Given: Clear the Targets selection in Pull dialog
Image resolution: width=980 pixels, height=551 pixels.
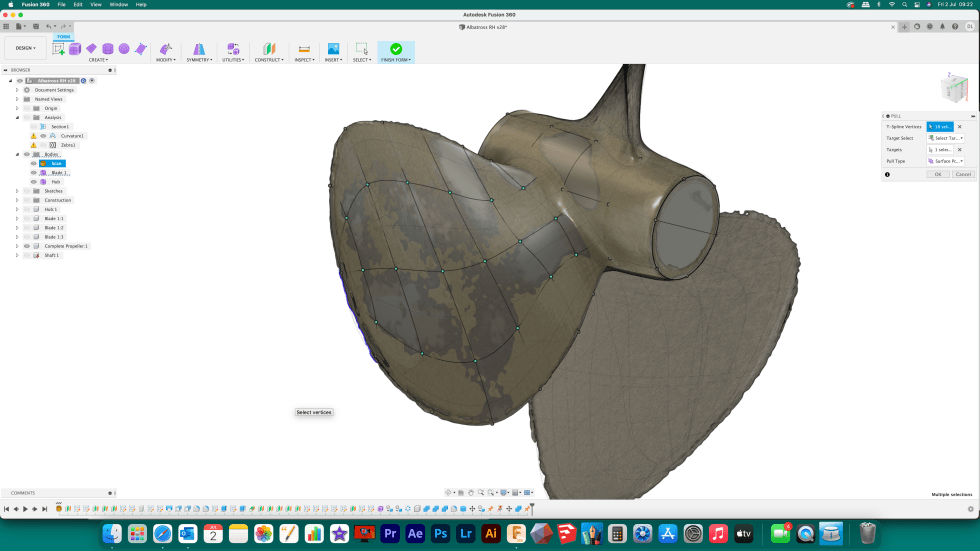Looking at the screenshot, I should (x=960, y=150).
